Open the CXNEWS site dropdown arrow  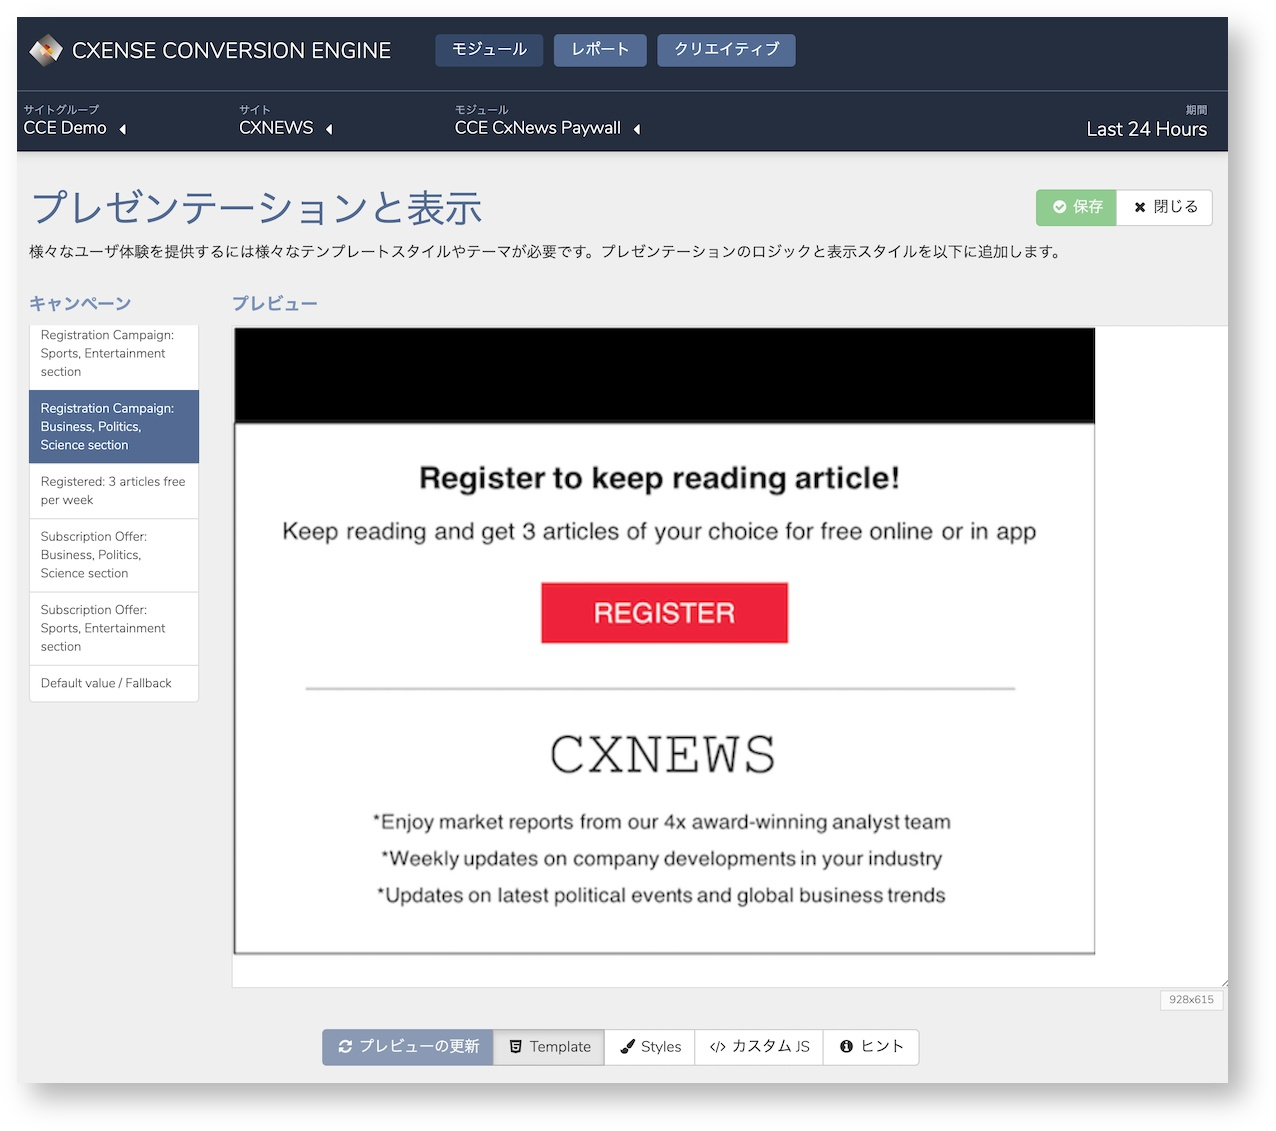tap(329, 129)
